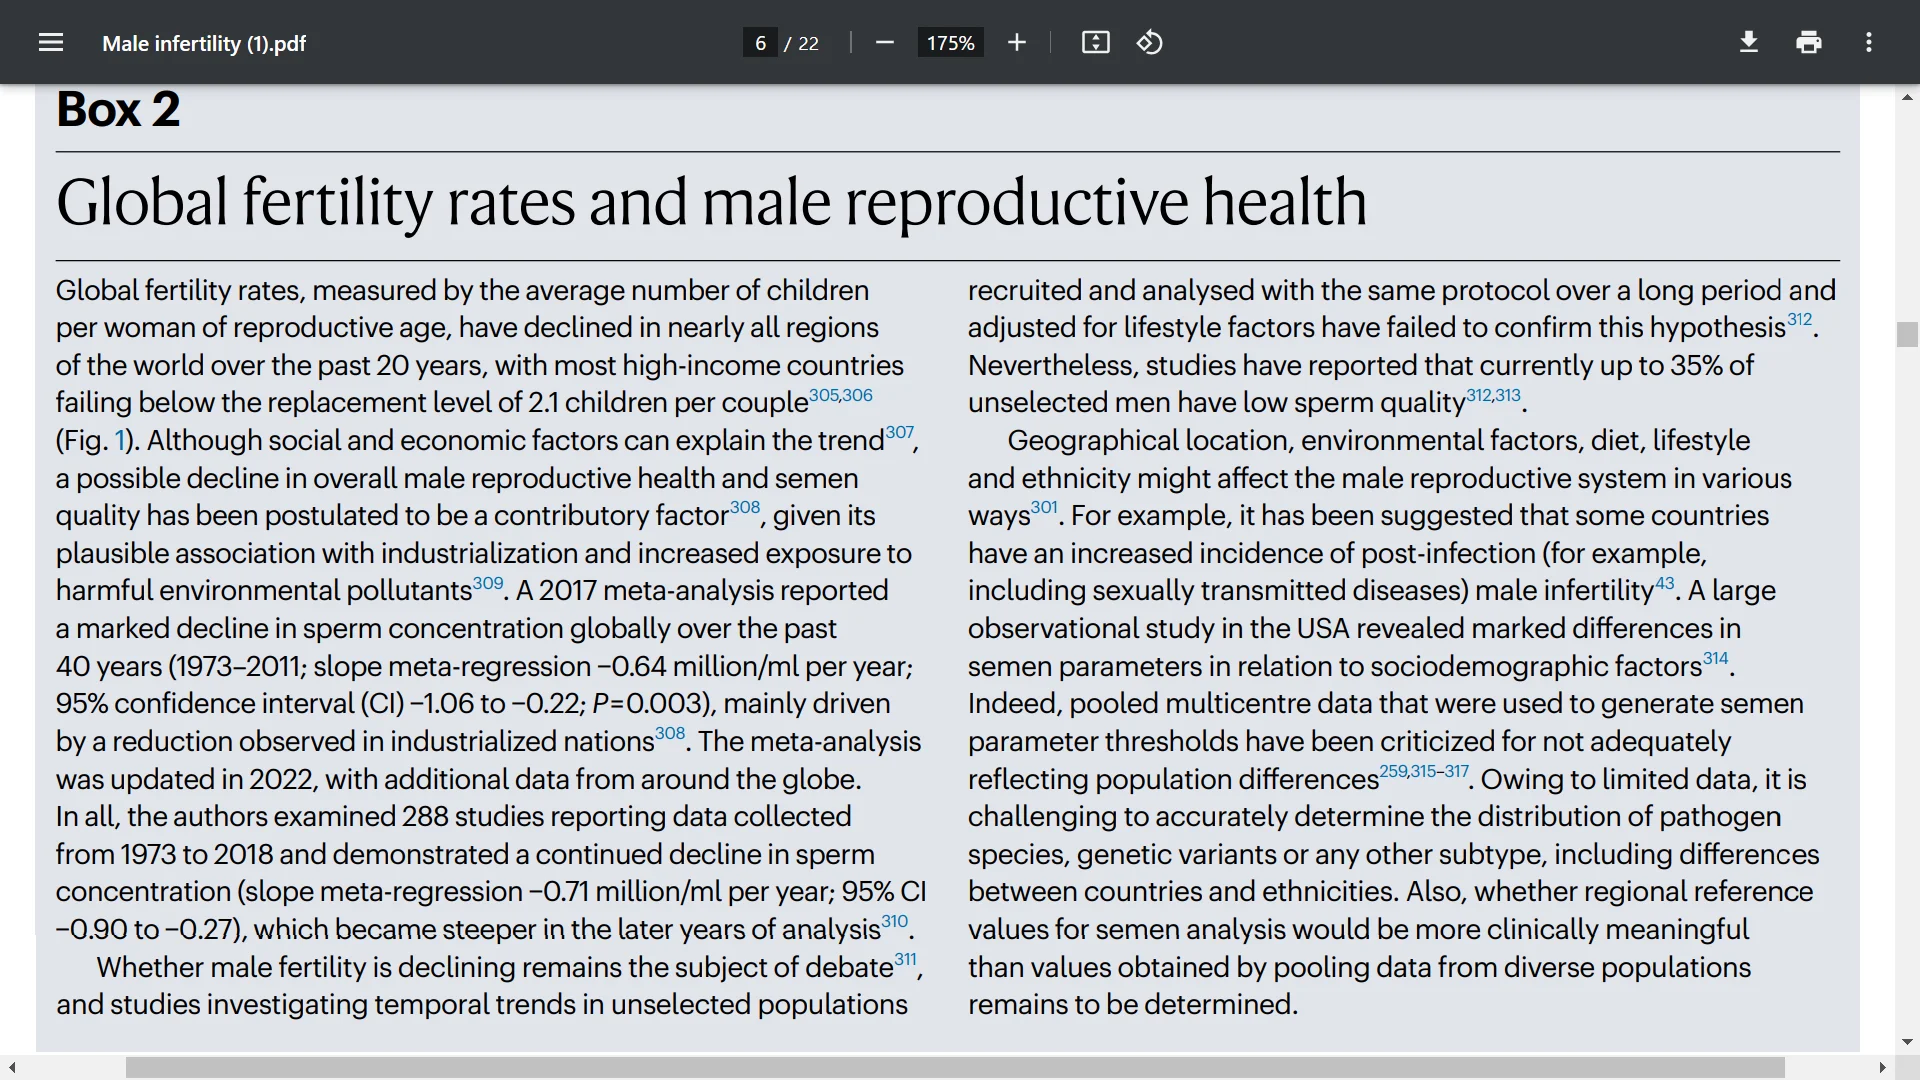Zoom in on the document
The height and width of the screenshot is (1080, 1920).
click(1016, 42)
